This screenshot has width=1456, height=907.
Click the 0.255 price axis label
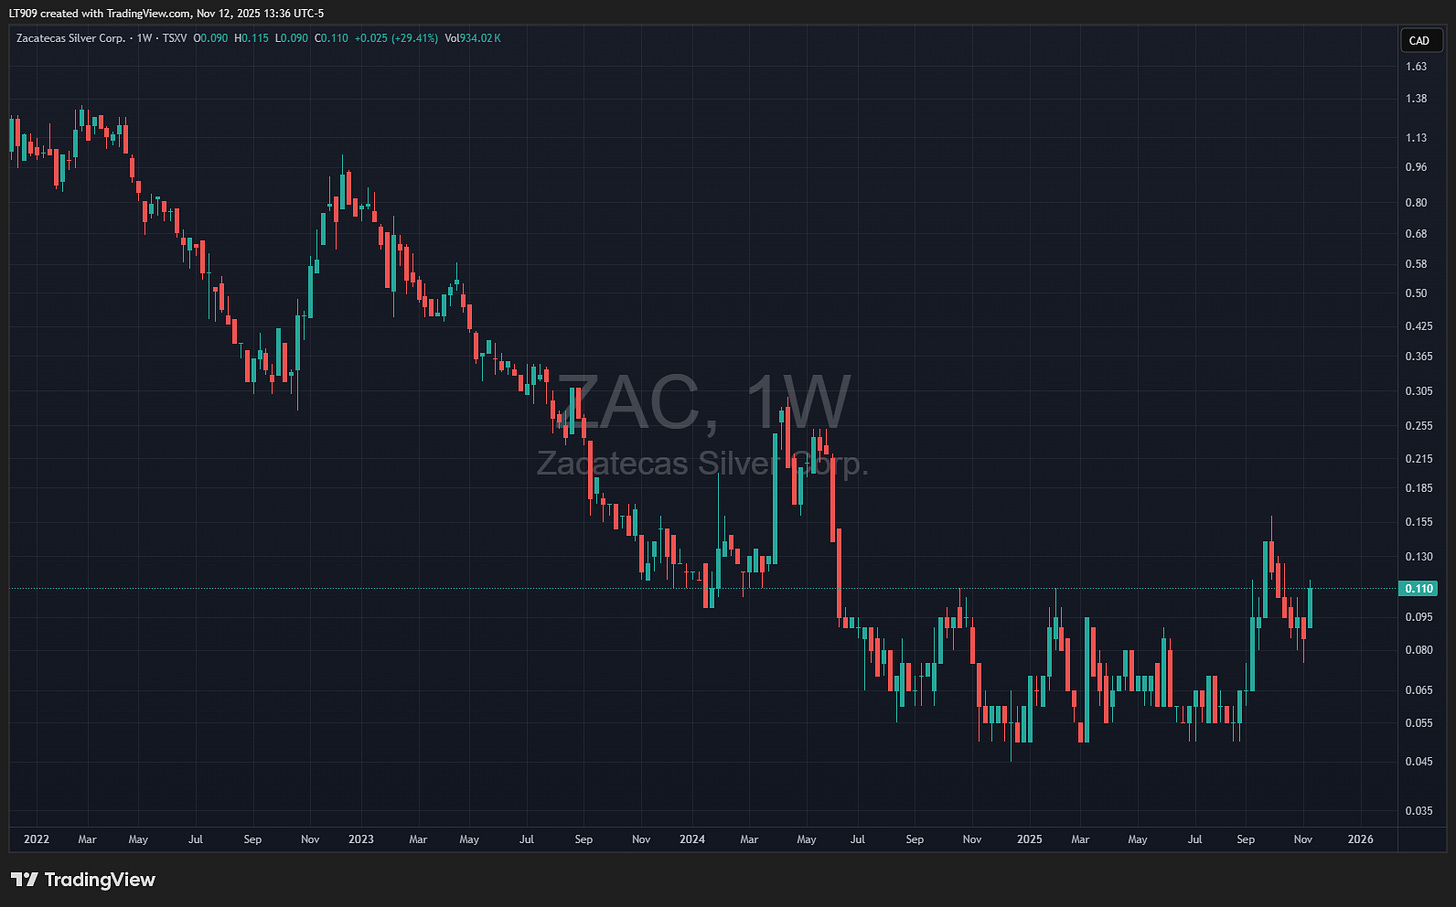[1419, 425]
